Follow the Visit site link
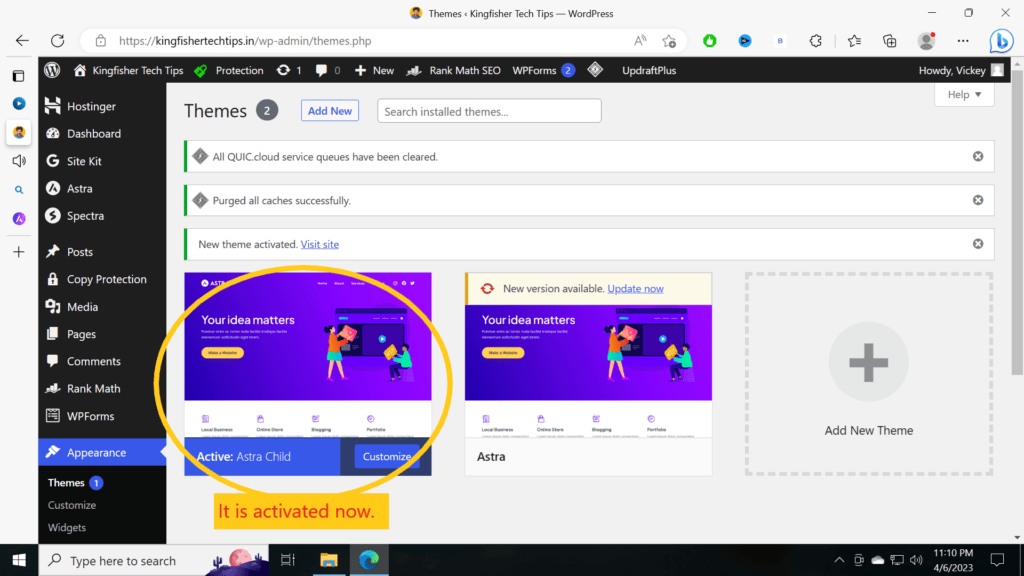The width and height of the screenshot is (1024, 576). (319, 244)
